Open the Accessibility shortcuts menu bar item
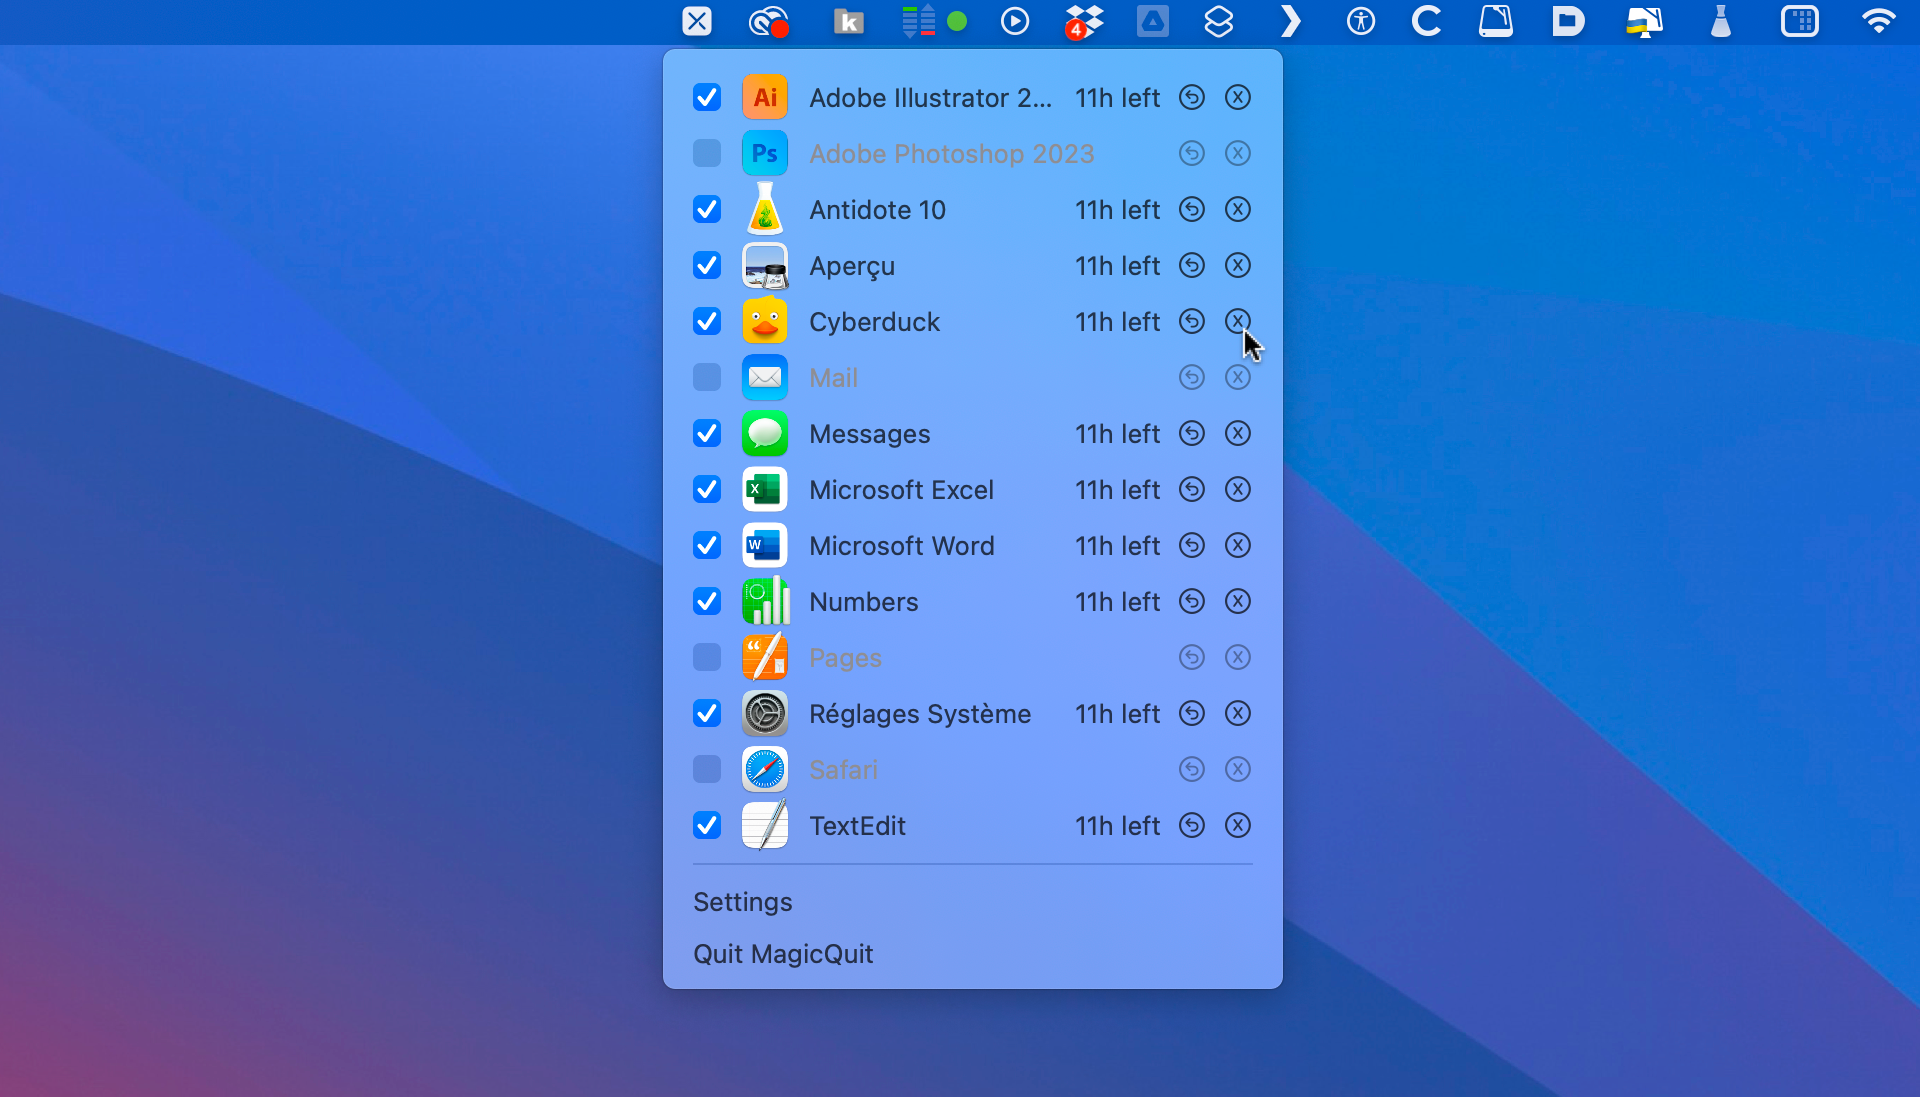This screenshot has width=1920, height=1097. tap(1361, 21)
